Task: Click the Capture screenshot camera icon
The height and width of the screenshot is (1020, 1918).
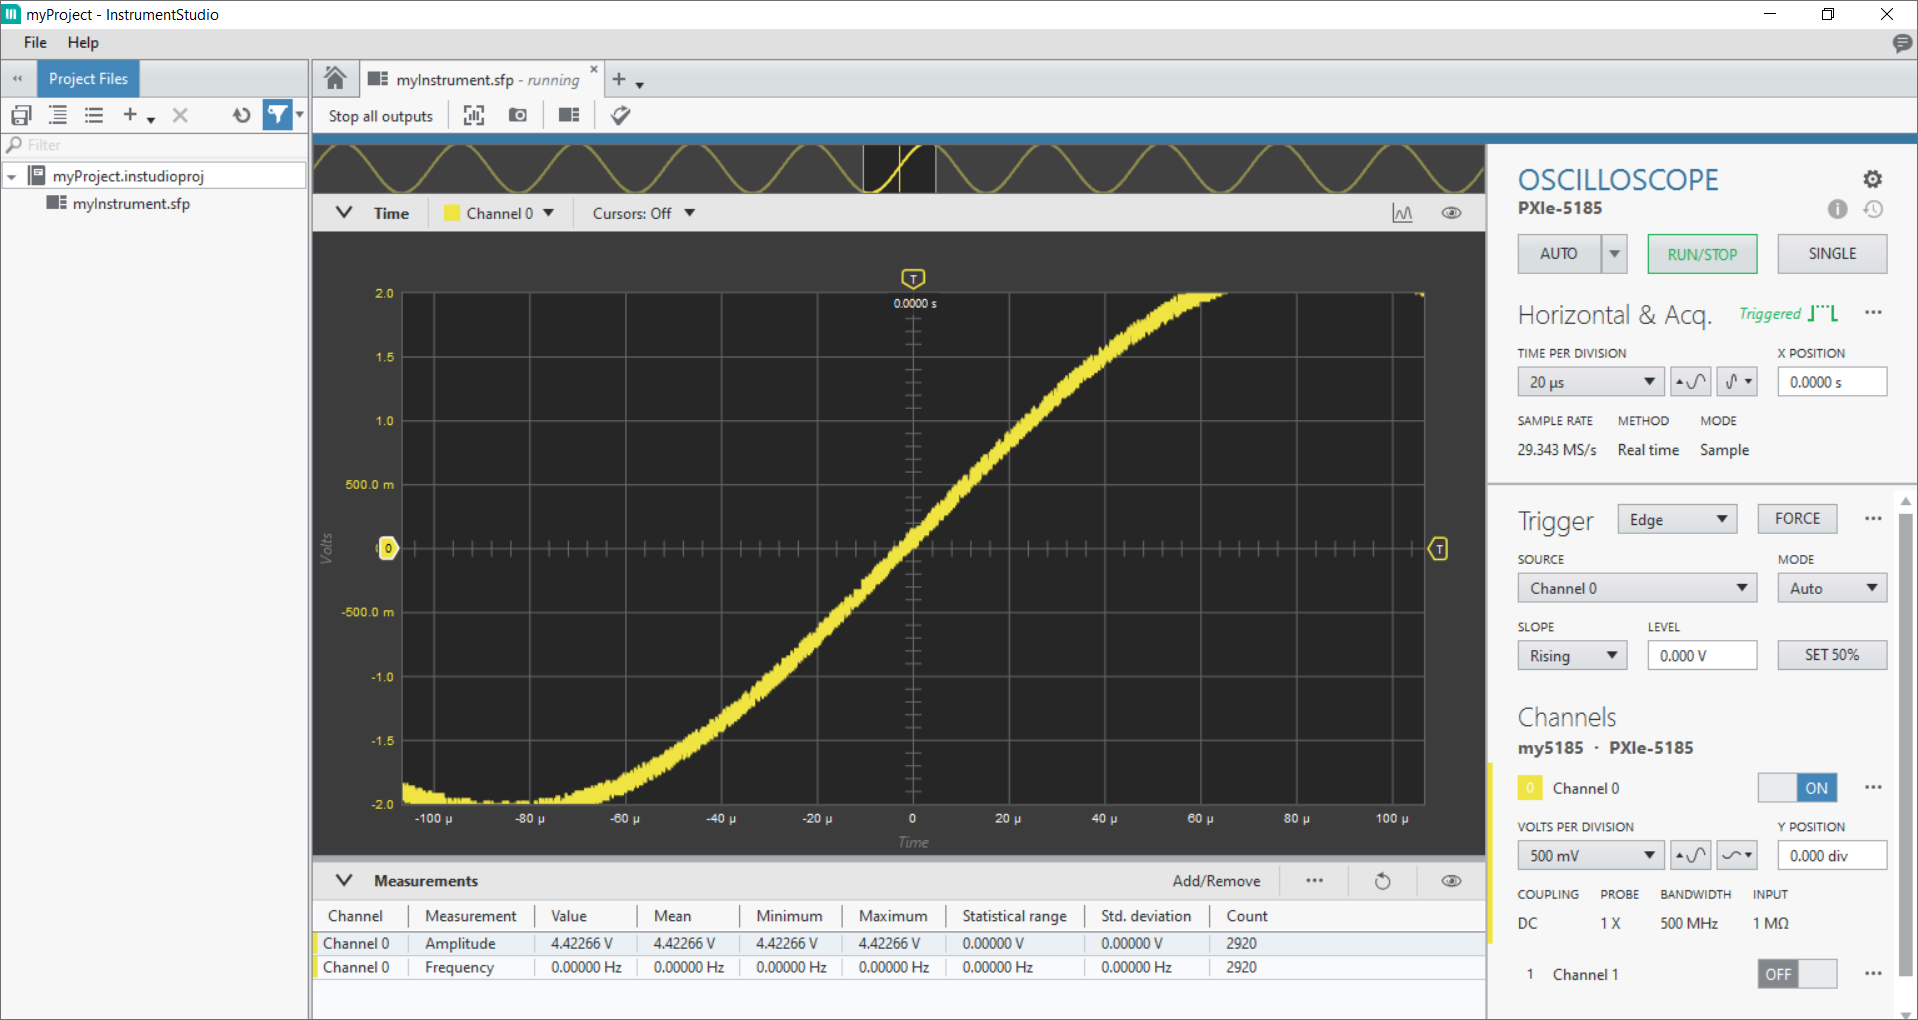Action: point(518,115)
